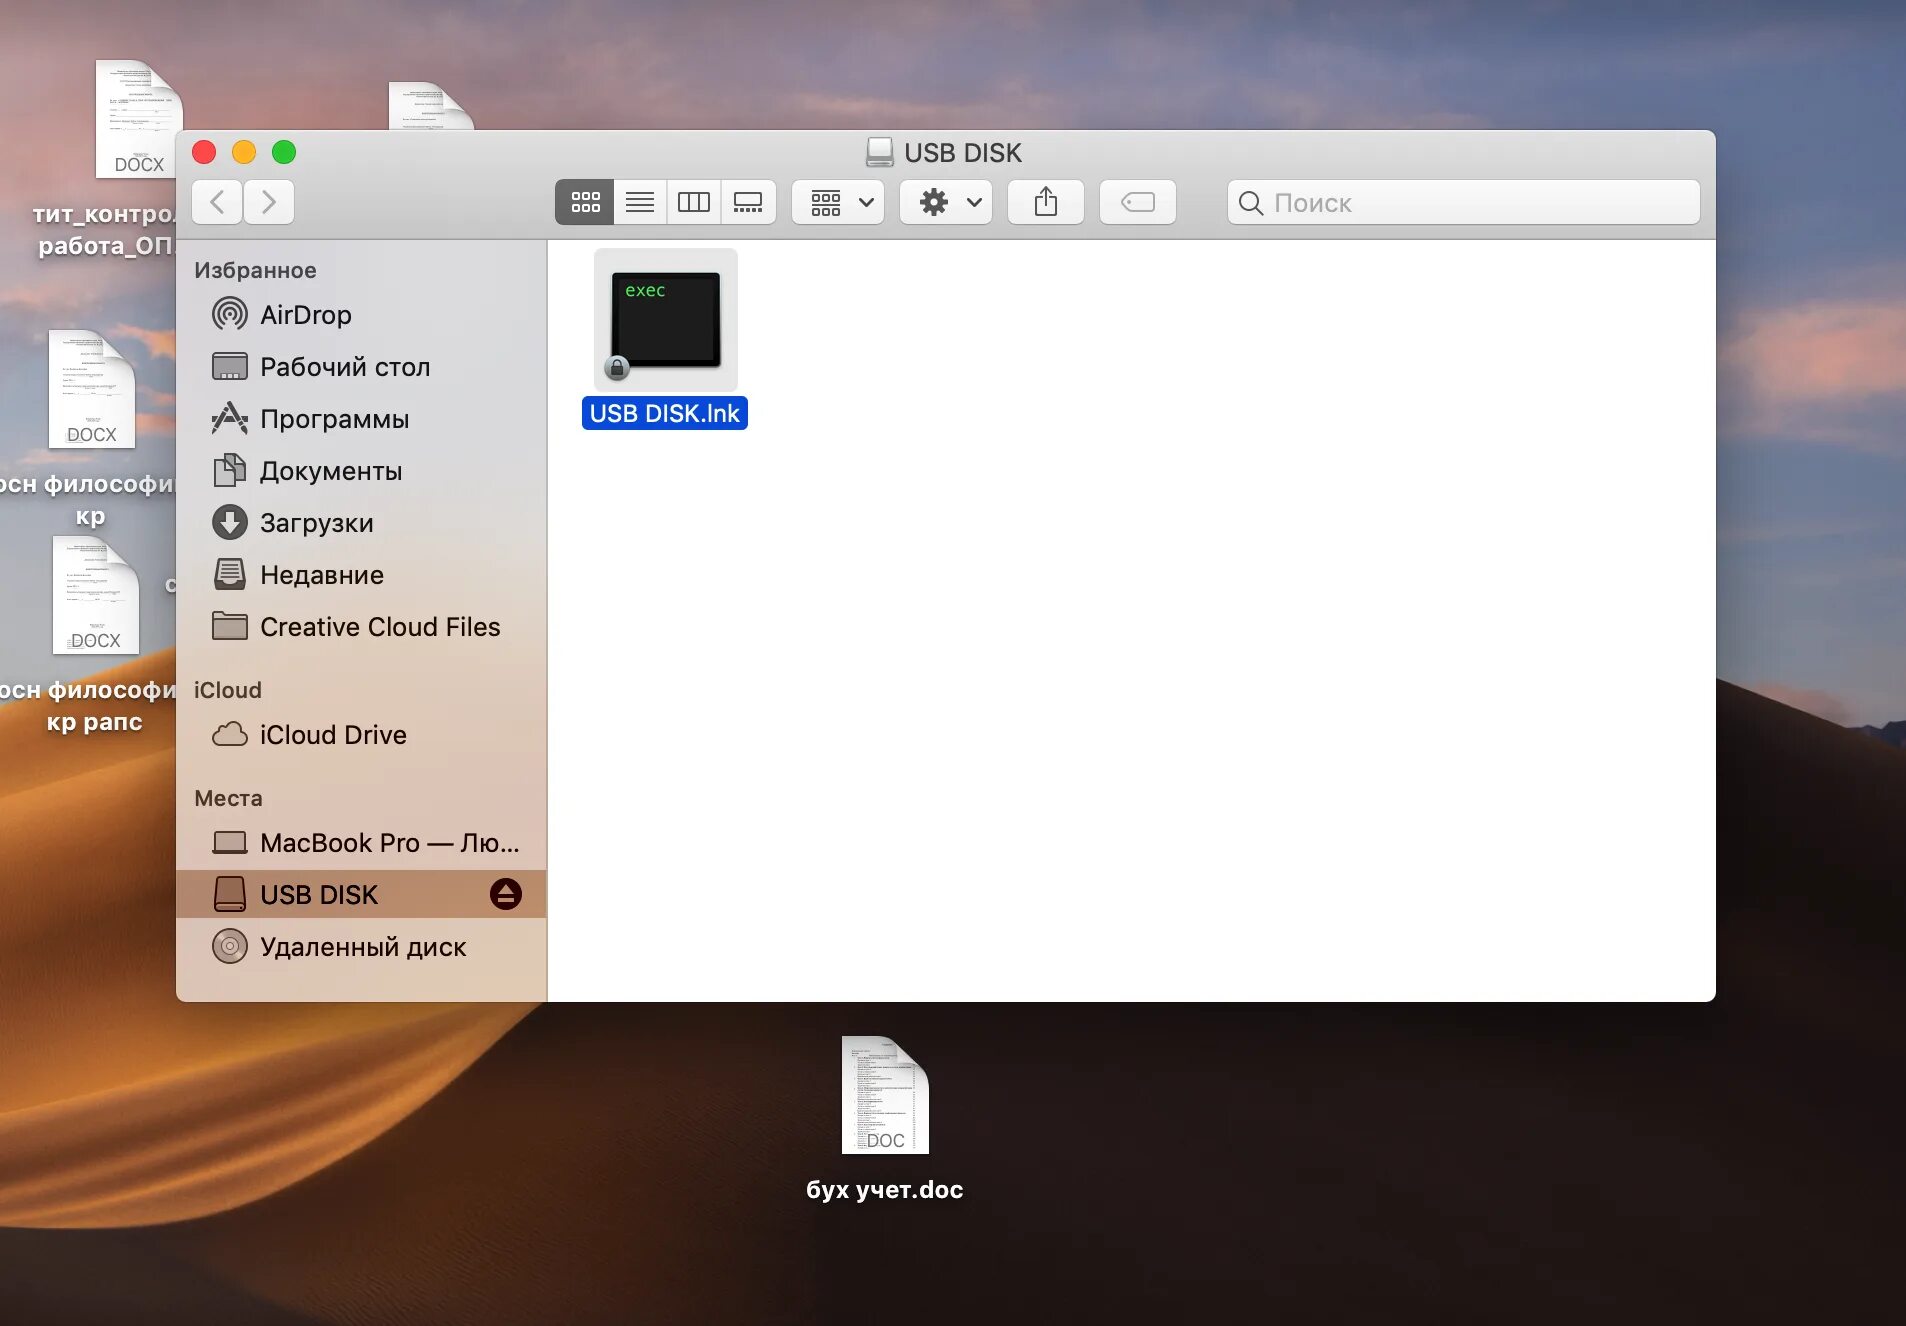This screenshot has height=1326, width=1906.
Task: Click the Edit Tags toolbar button
Action: pyautogui.click(x=1138, y=203)
